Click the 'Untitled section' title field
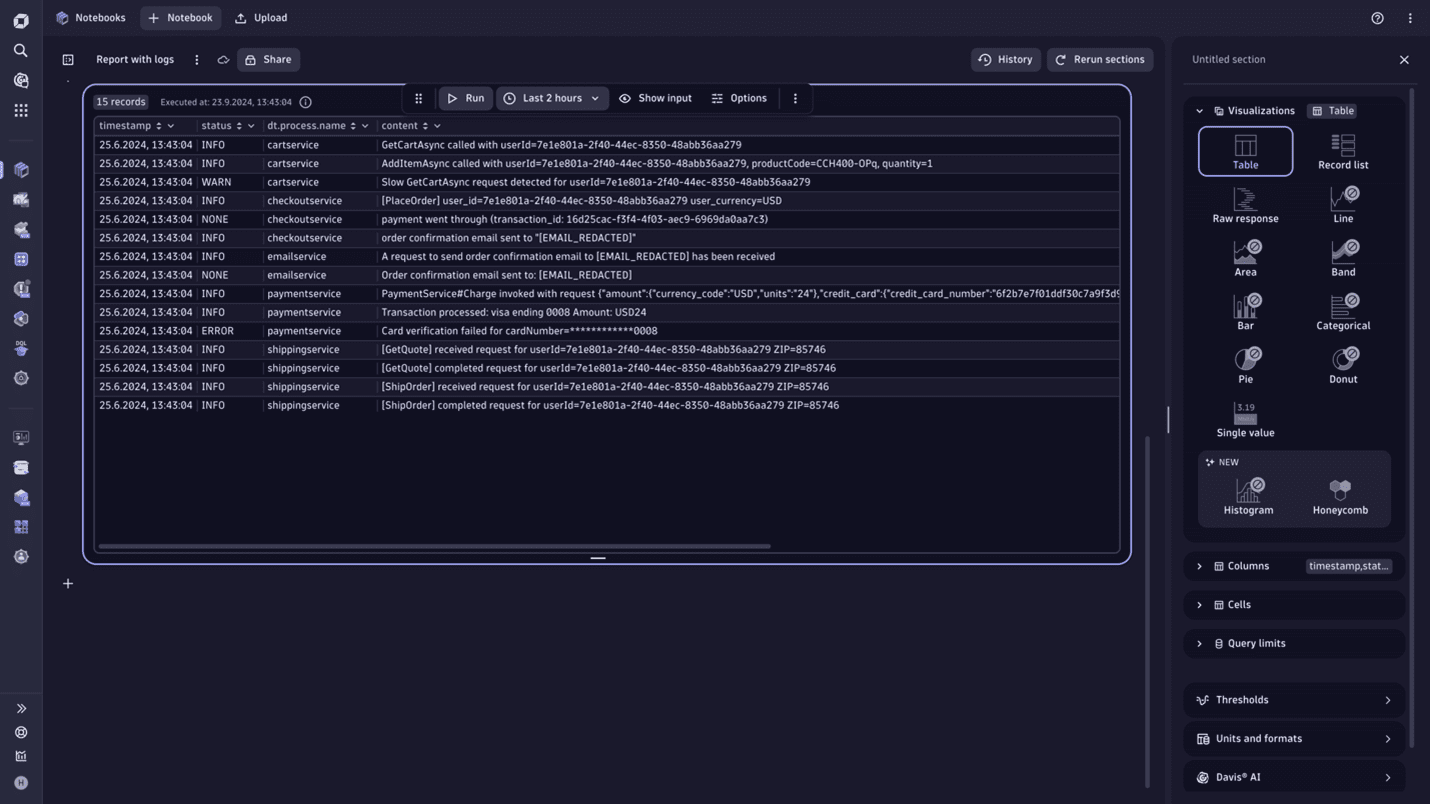 [1229, 60]
